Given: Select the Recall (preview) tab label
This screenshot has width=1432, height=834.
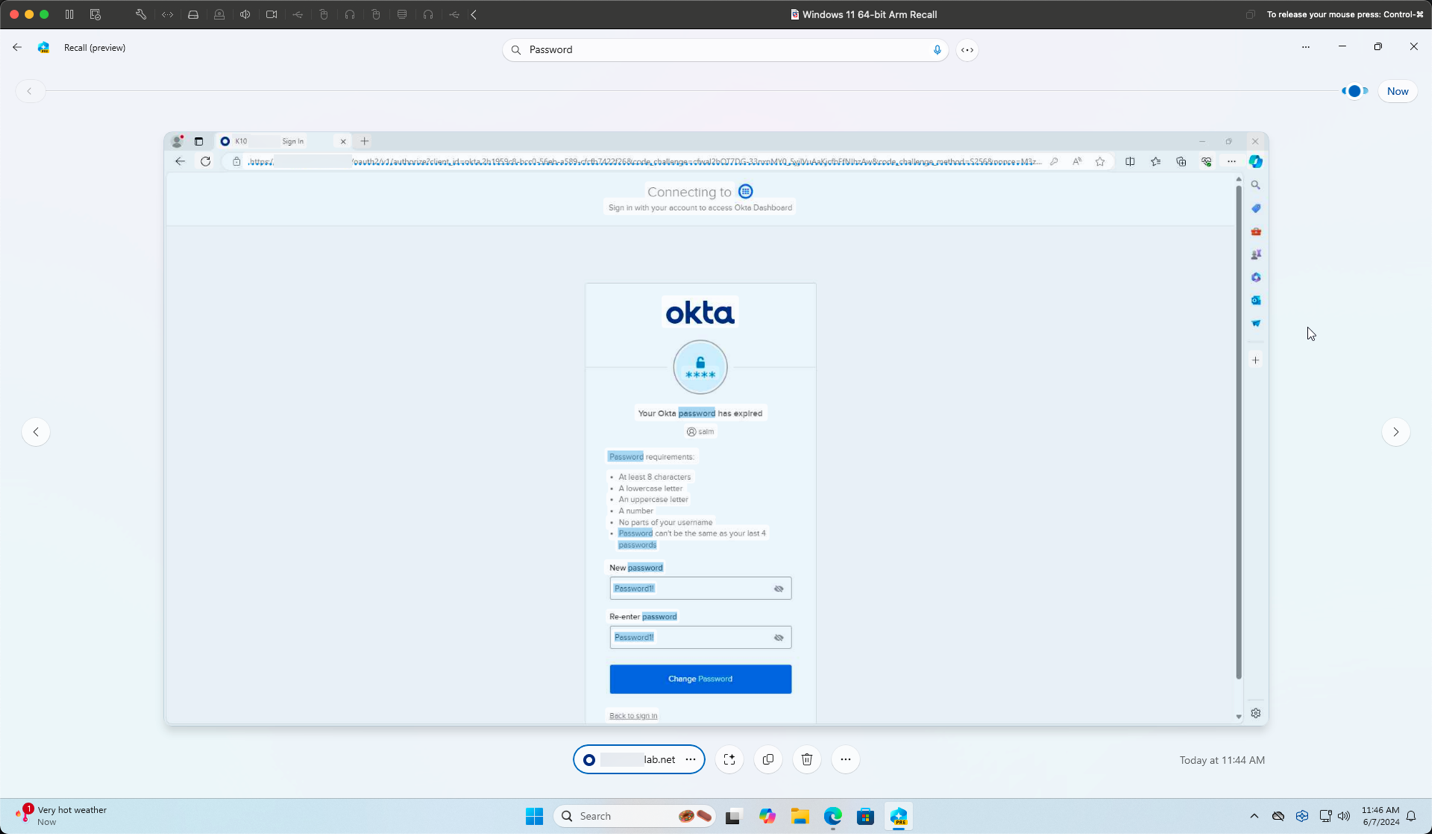Looking at the screenshot, I should point(94,47).
